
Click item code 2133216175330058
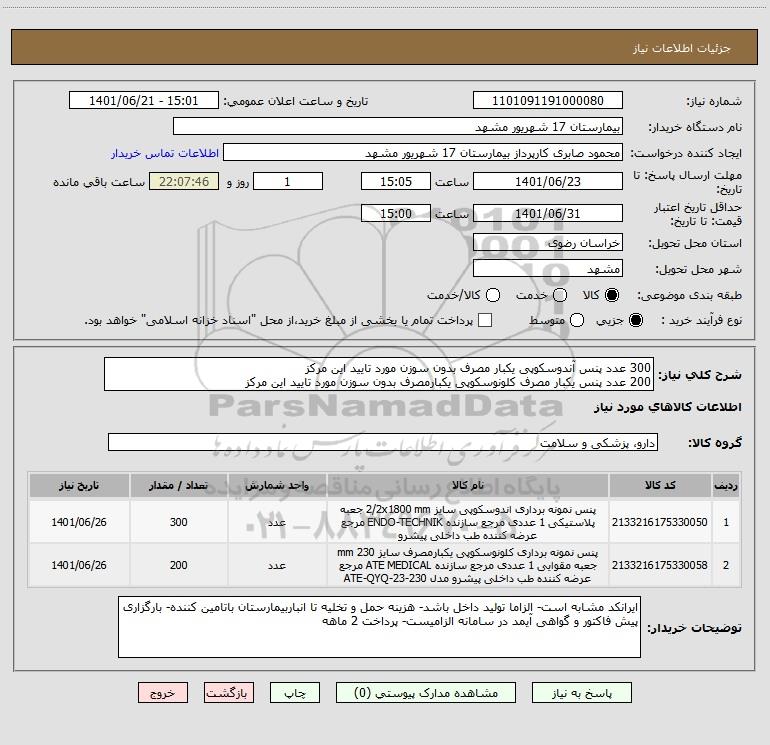(660, 565)
